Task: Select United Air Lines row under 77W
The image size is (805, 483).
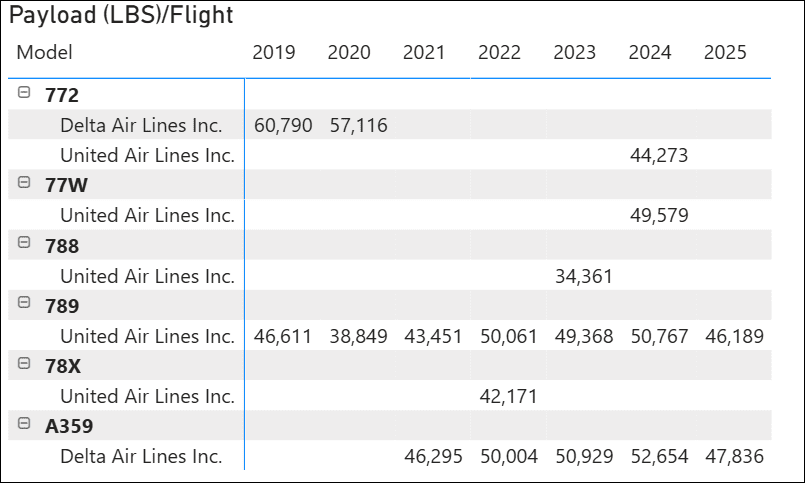Action: 147,215
